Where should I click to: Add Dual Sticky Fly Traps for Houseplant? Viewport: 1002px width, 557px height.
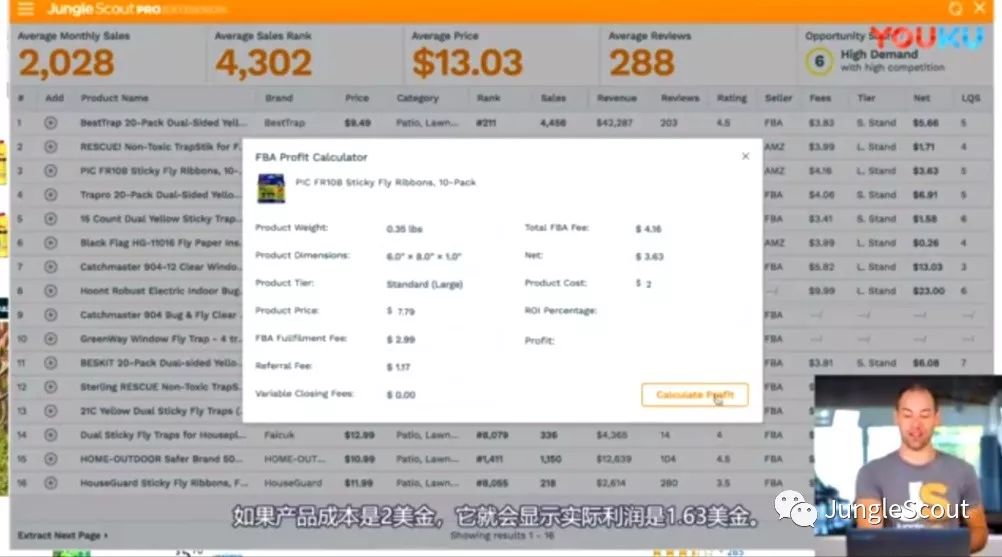coord(50,435)
